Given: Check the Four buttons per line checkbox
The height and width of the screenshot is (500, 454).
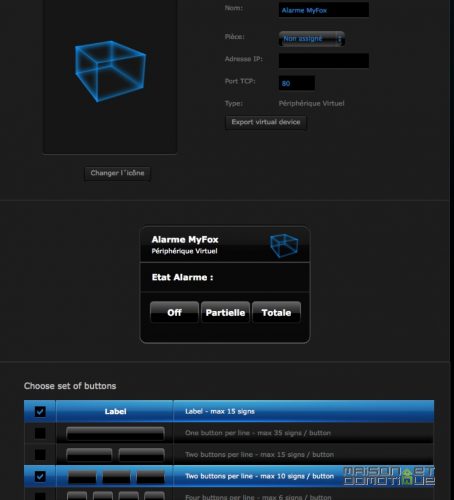Looking at the screenshot, I should click(x=40, y=496).
